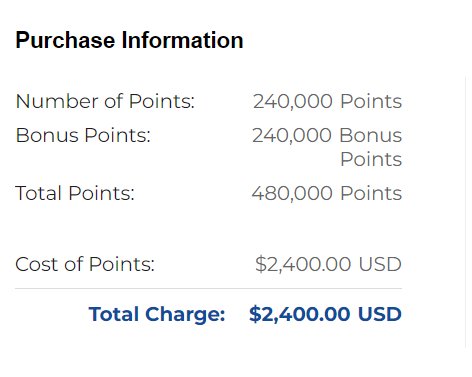This screenshot has height=377, width=472.
Task: Select the Total Points label
Action: [x=75, y=193]
